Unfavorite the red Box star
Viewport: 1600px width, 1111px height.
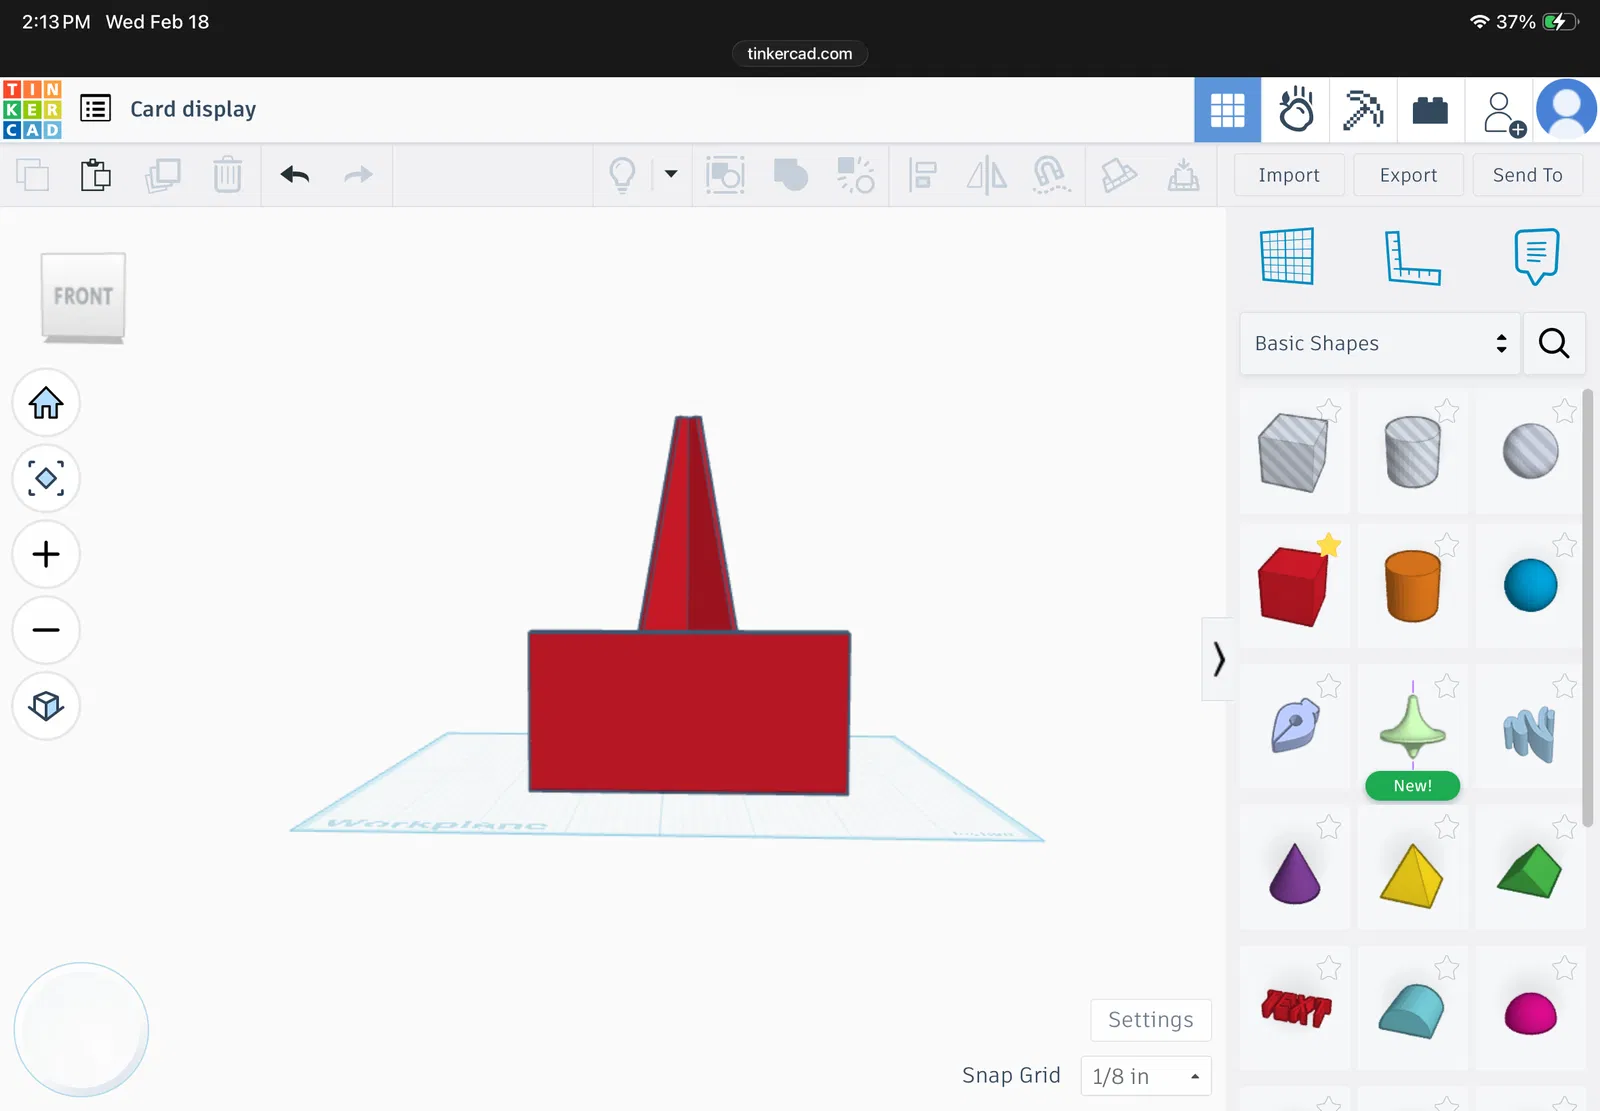point(1329,545)
